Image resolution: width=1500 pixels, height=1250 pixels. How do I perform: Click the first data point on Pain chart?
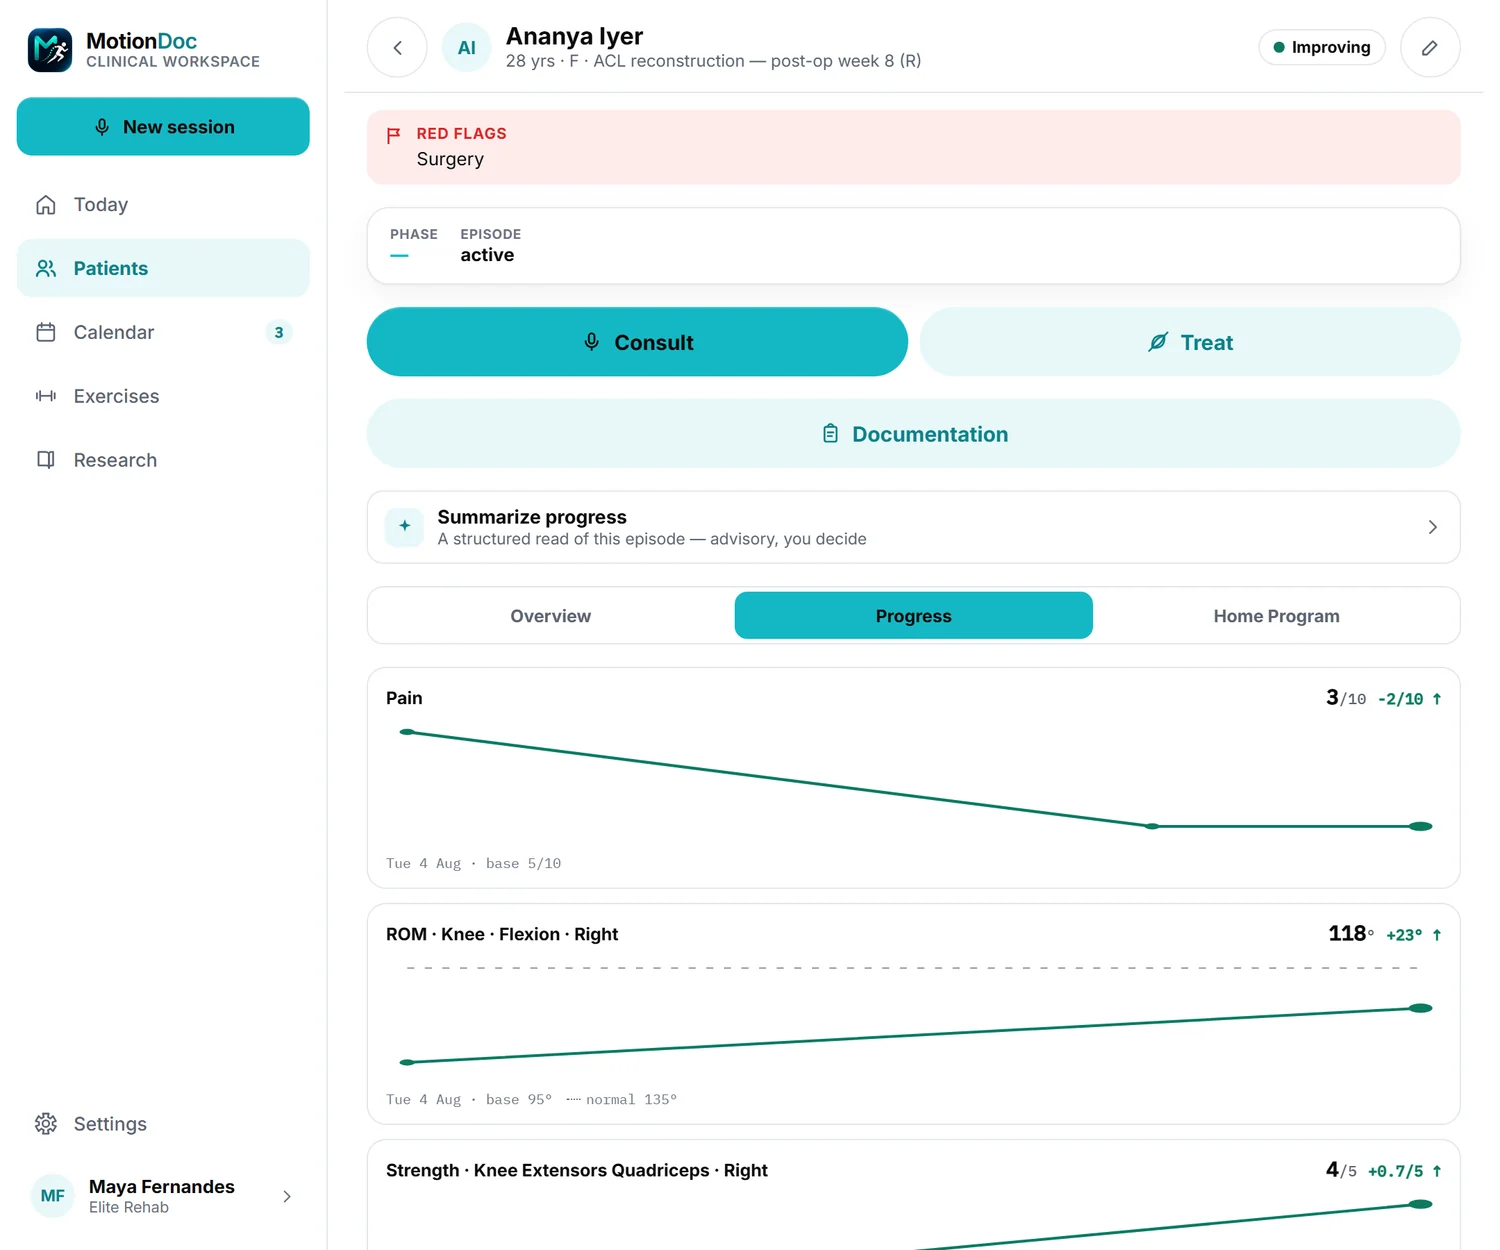pyautogui.click(x=407, y=732)
